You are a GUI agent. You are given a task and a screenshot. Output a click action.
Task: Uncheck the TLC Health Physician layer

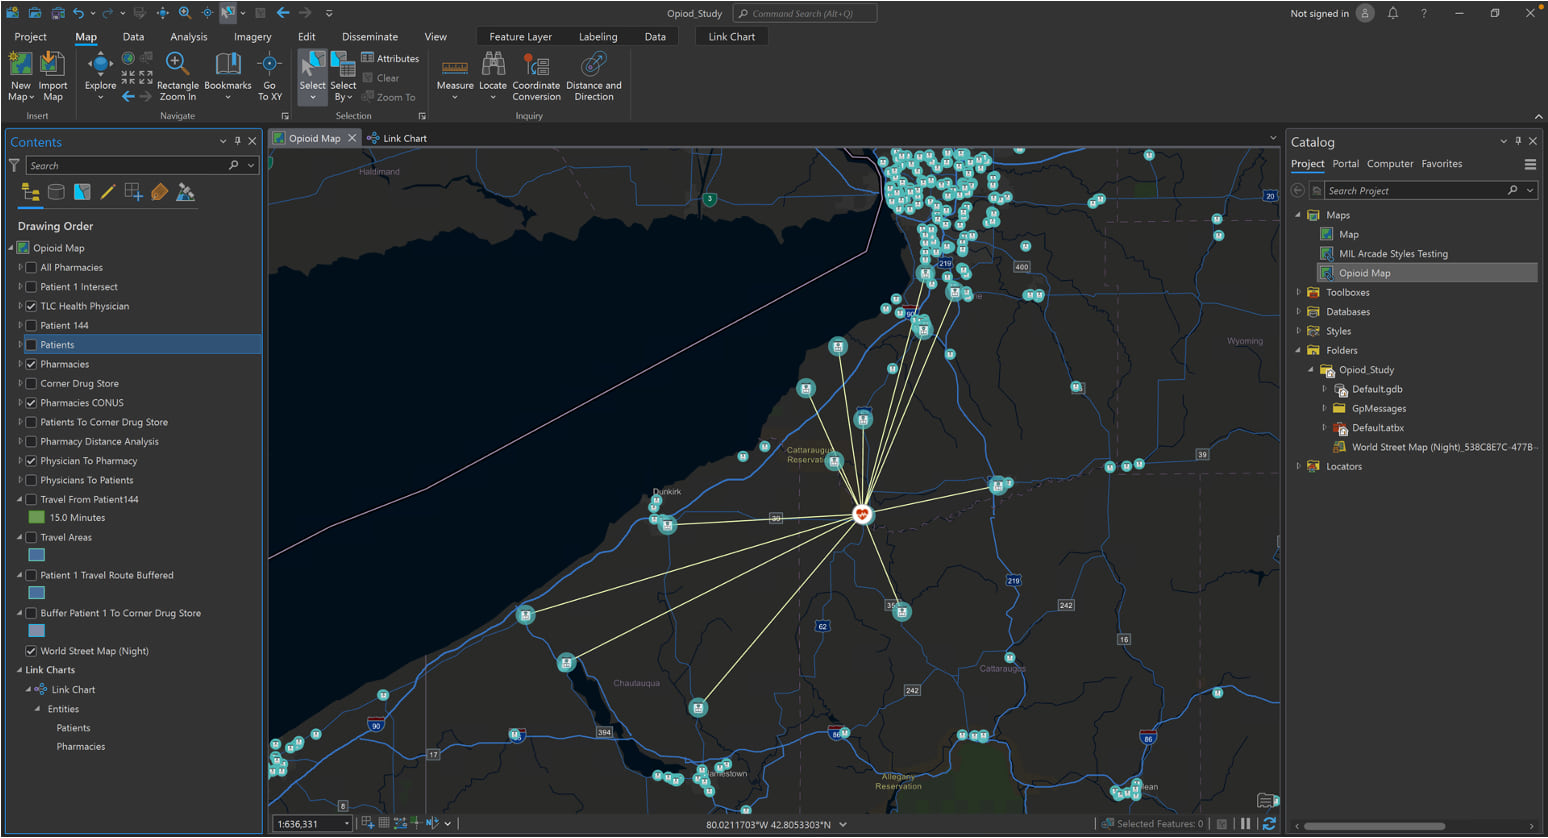31,306
